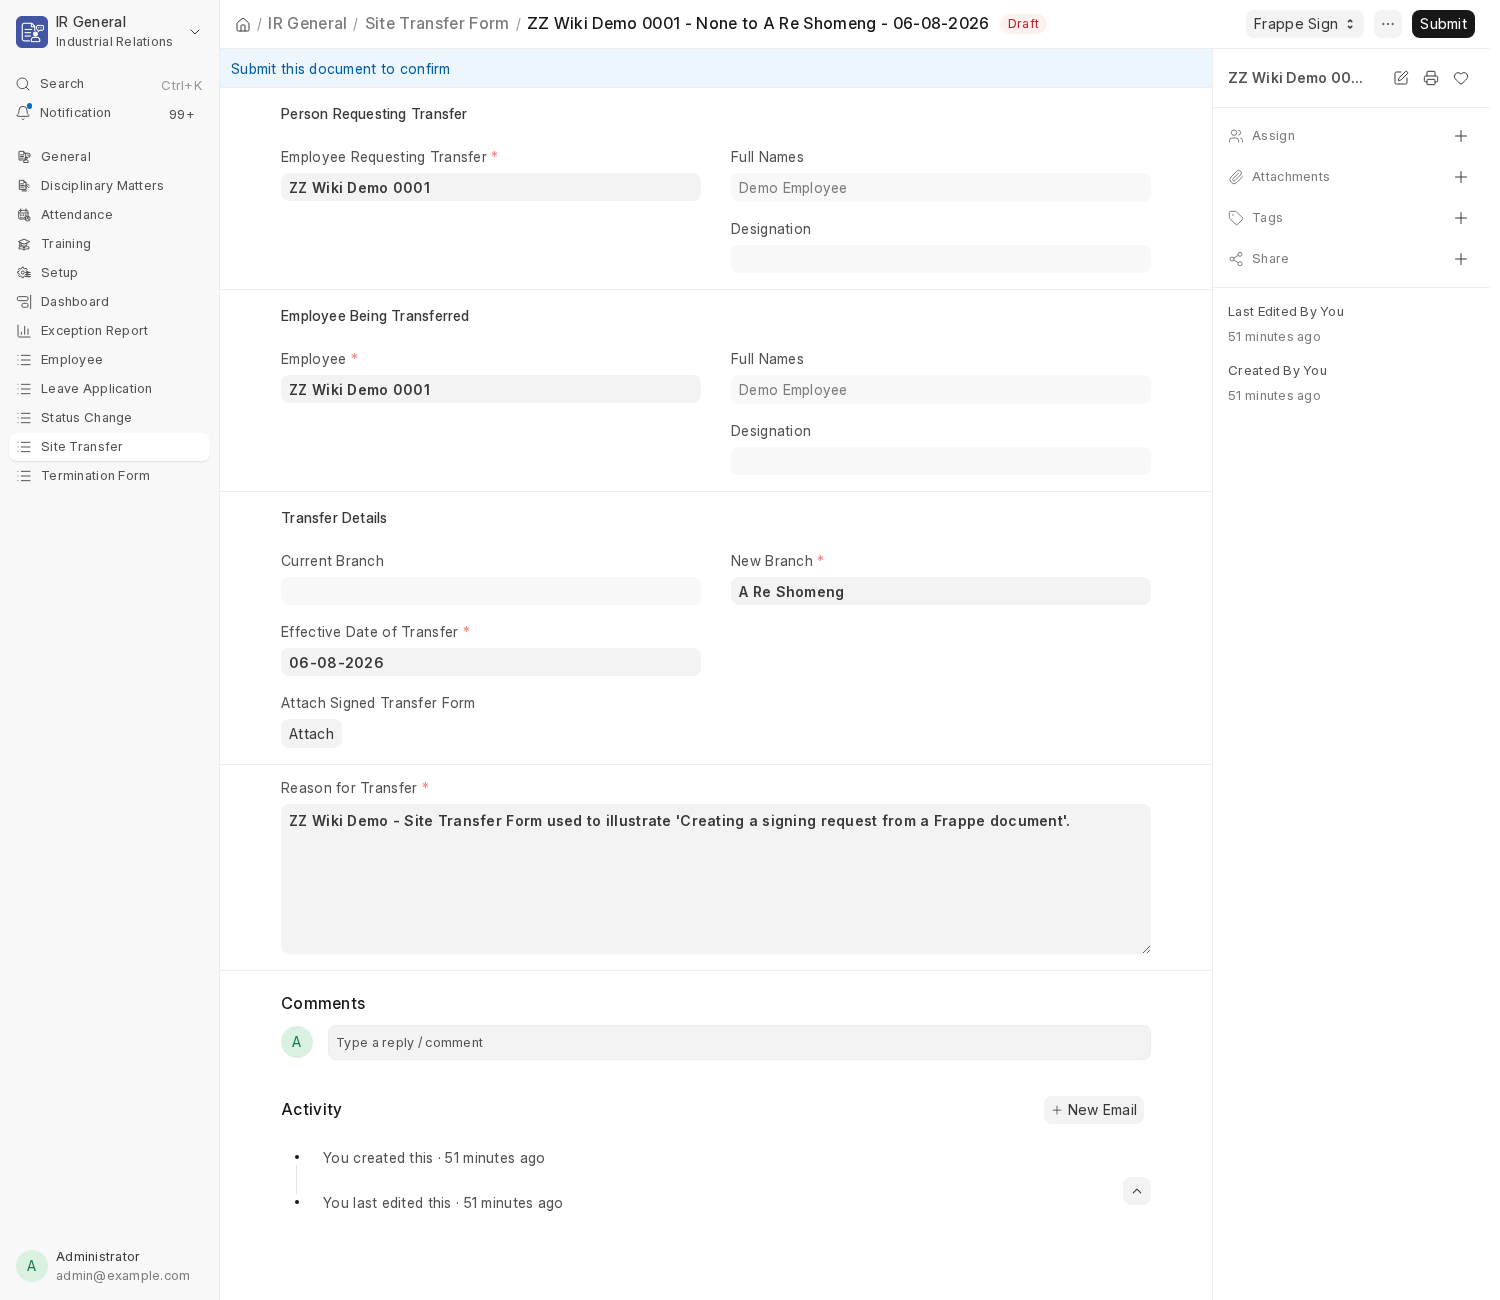The image size is (1500, 1300).
Task: Open the workspace switcher chevron
Action: (195, 32)
